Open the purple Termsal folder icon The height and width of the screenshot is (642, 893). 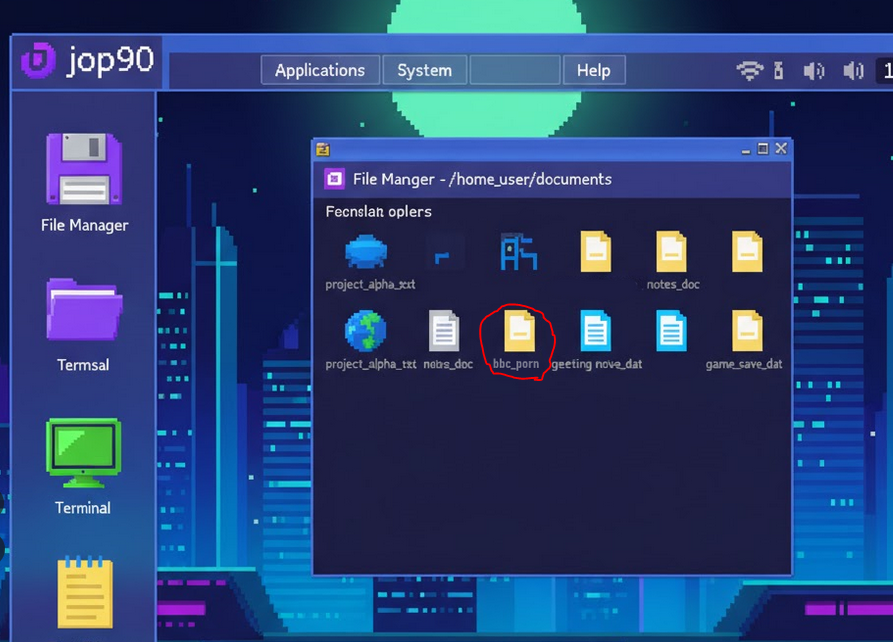pos(84,309)
